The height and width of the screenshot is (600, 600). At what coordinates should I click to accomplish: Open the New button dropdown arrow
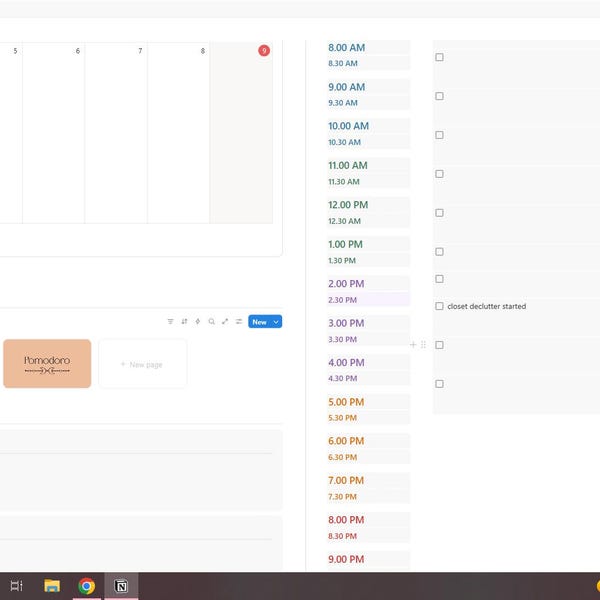(276, 322)
